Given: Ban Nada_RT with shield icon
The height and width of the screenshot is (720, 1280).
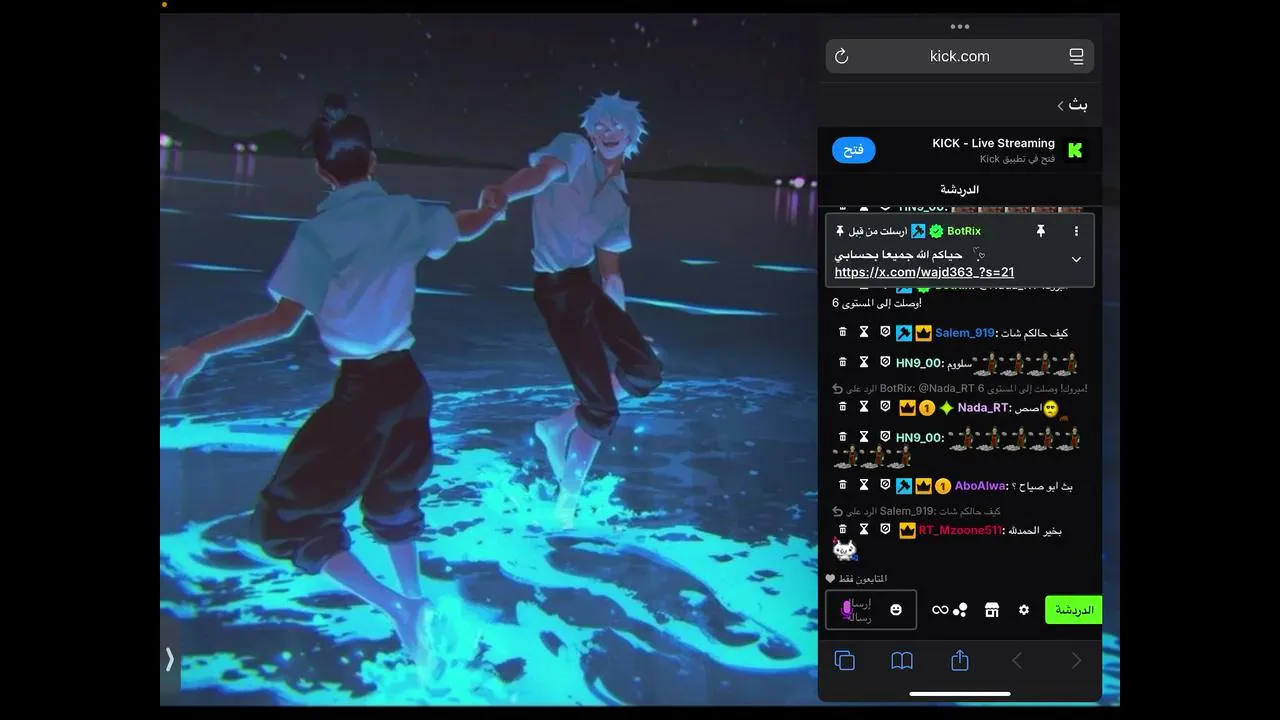Looking at the screenshot, I should tap(885, 407).
